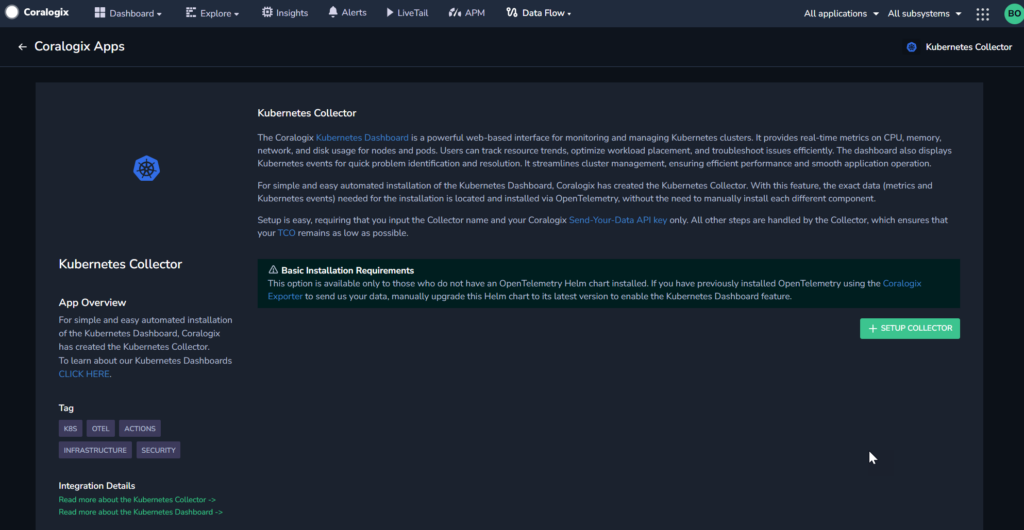Image resolution: width=1024 pixels, height=530 pixels.
Task: Follow the CLICK HERE link
Action: coord(84,374)
